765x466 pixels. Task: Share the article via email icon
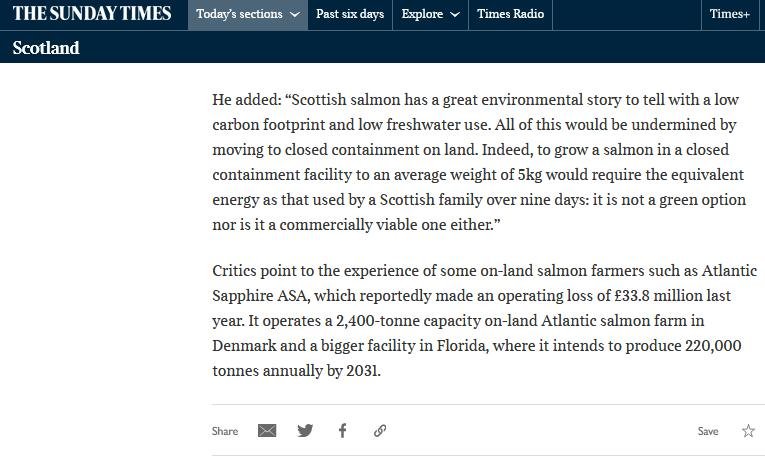tap(267, 431)
